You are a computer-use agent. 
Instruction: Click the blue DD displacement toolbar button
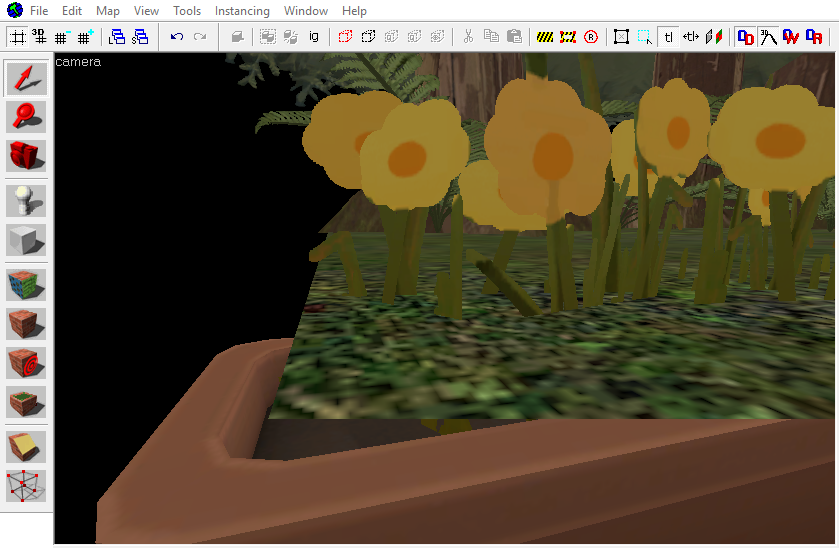[745, 37]
